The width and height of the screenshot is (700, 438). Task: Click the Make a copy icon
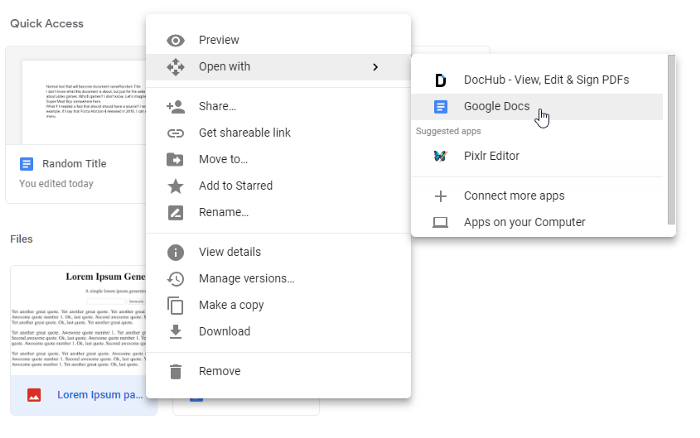pyautogui.click(x=175, y=305)
